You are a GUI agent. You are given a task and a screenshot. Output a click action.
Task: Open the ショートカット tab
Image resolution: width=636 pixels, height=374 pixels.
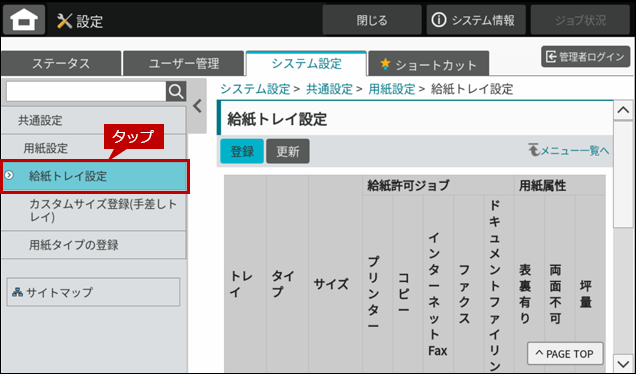pos(429,64)
